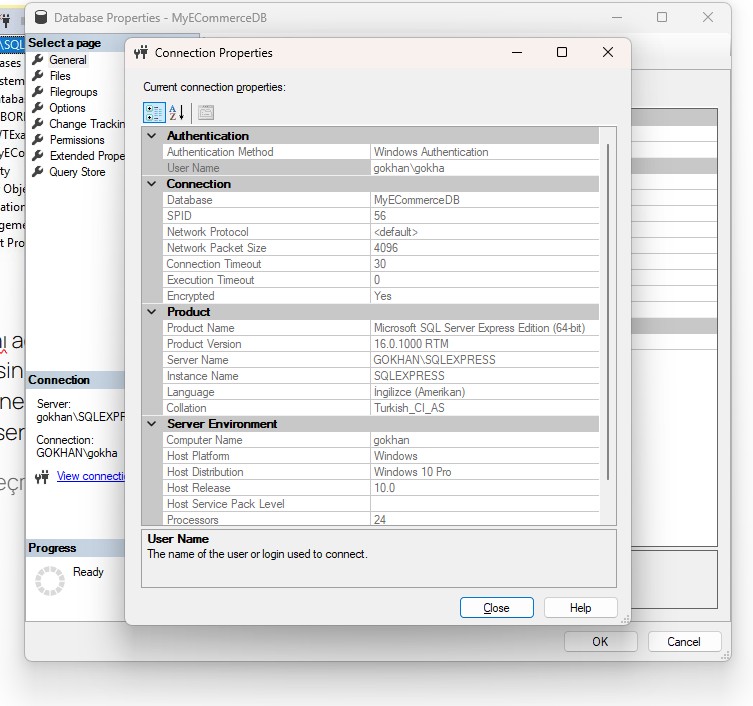Click the Filegroups page wrench icon
Viewport: 753px width, 706px height.
coord(38,92)
